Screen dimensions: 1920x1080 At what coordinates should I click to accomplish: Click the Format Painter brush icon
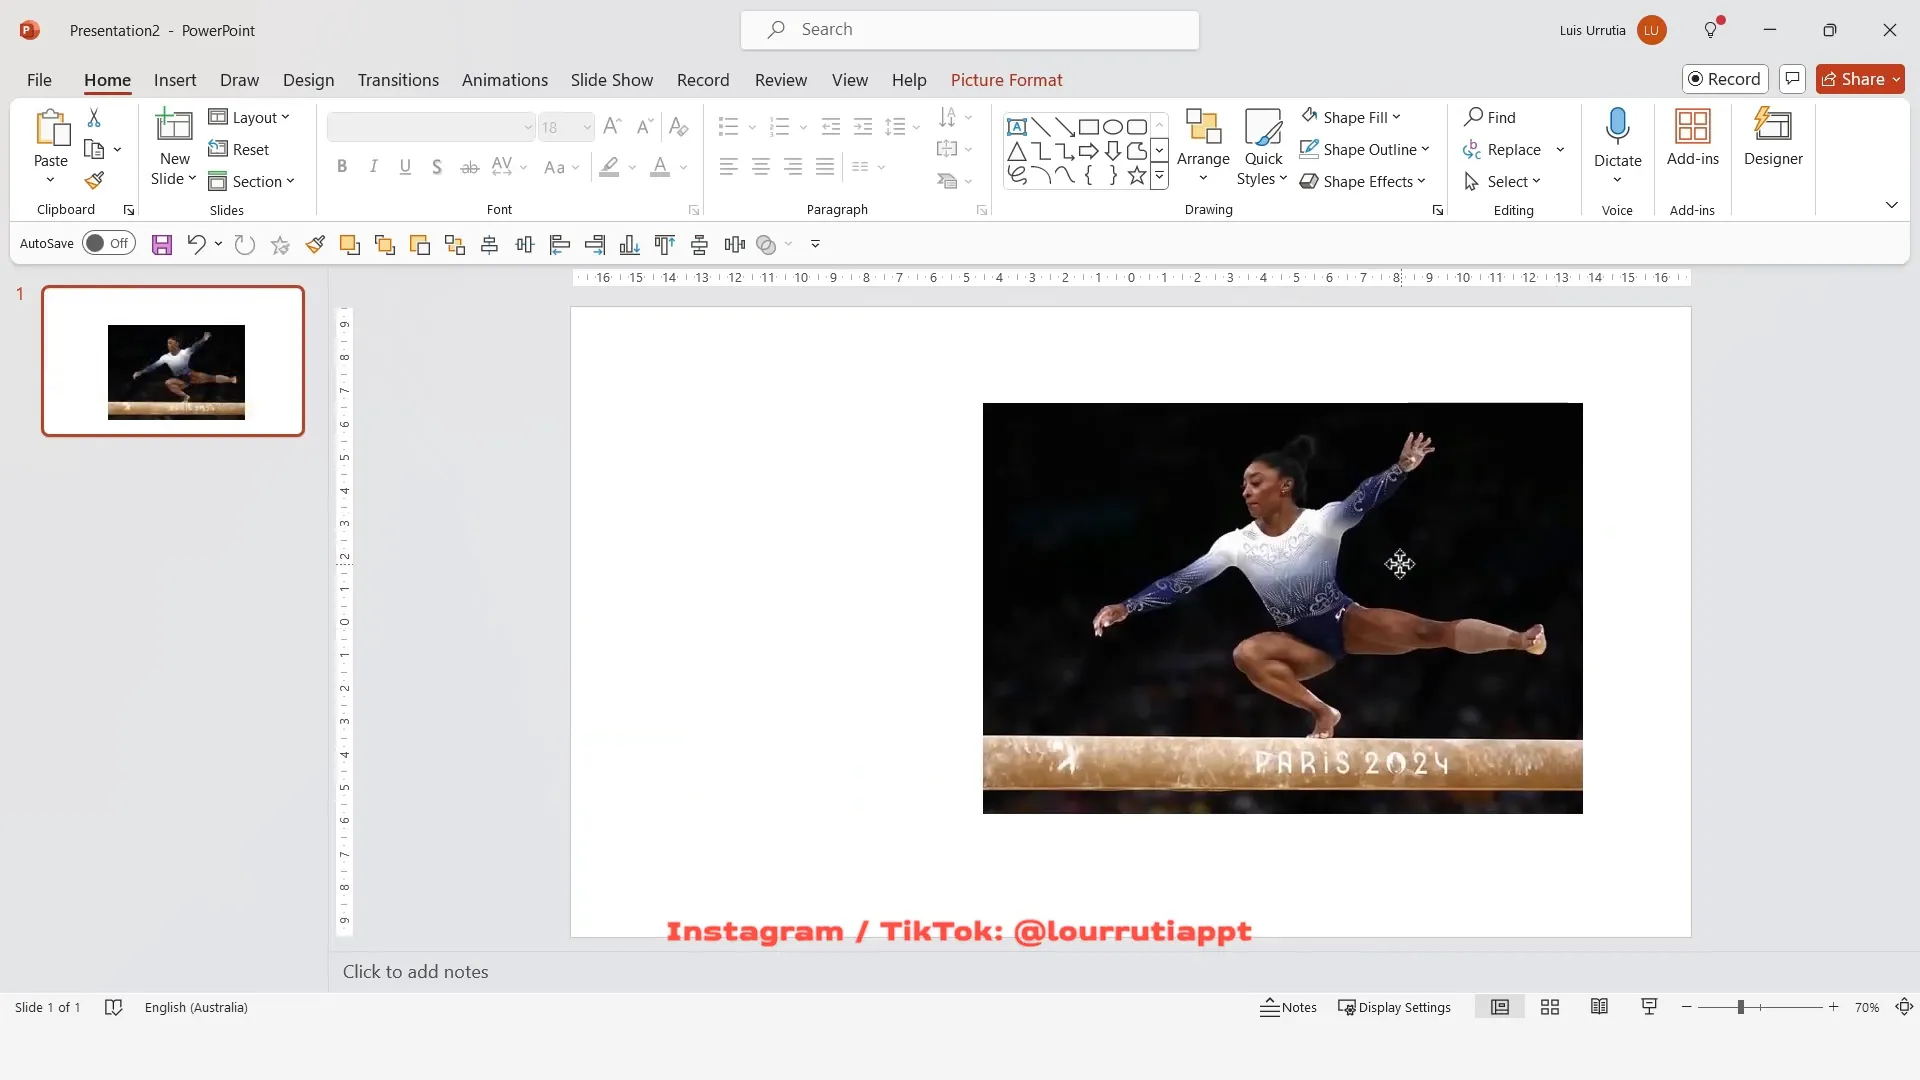[94, 181]
